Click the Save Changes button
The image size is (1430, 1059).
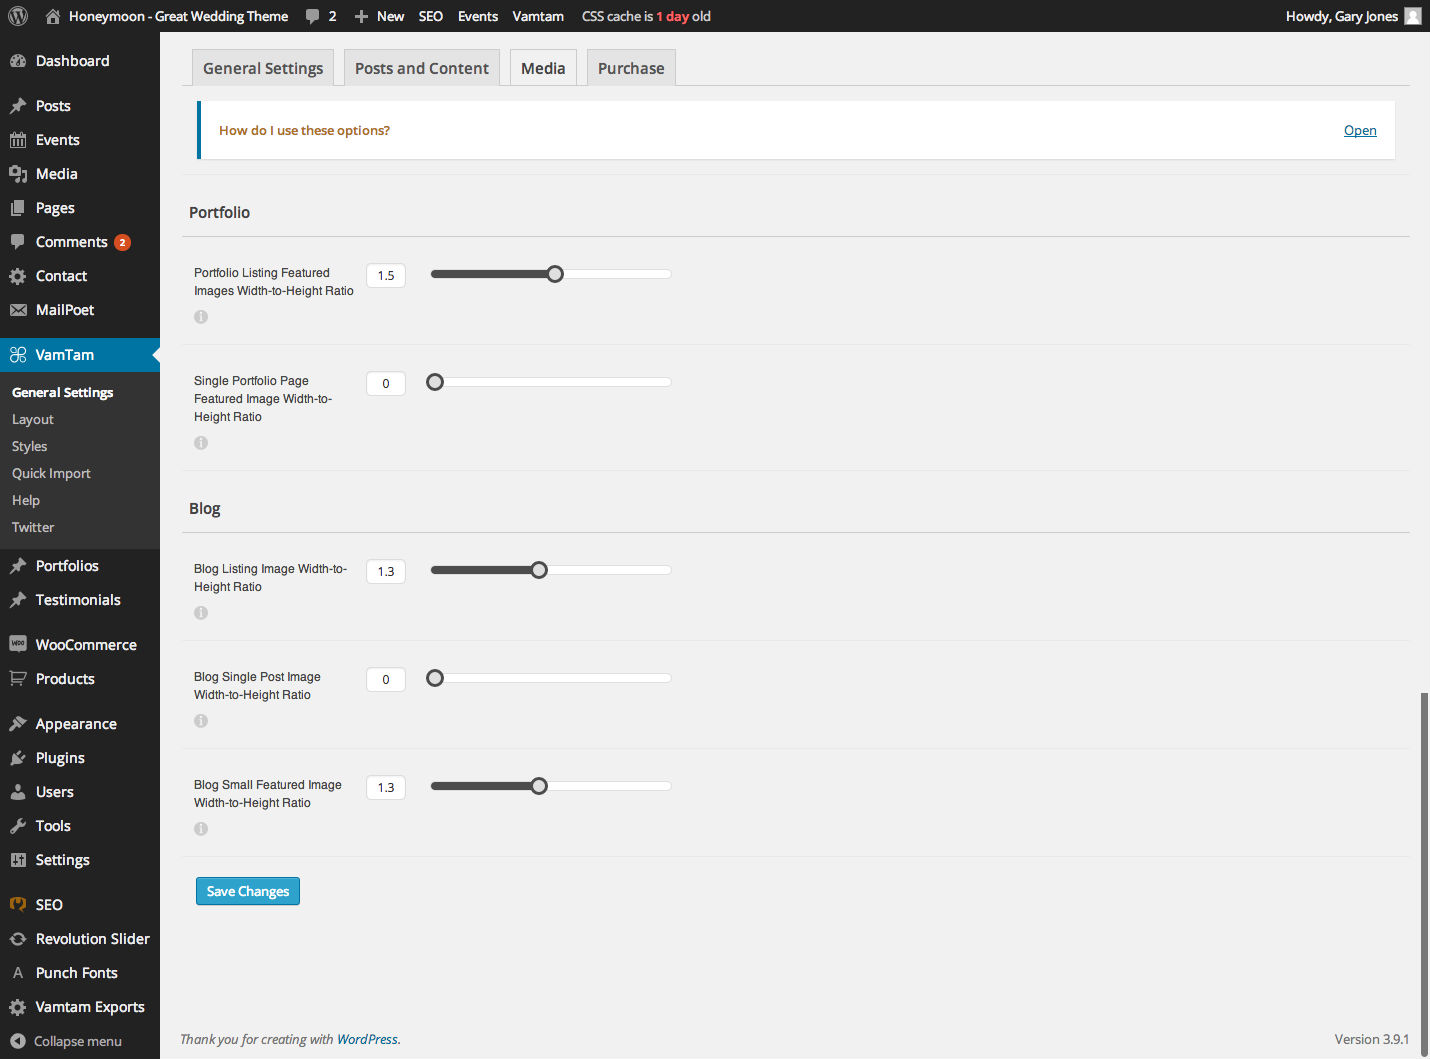point(247,891)
